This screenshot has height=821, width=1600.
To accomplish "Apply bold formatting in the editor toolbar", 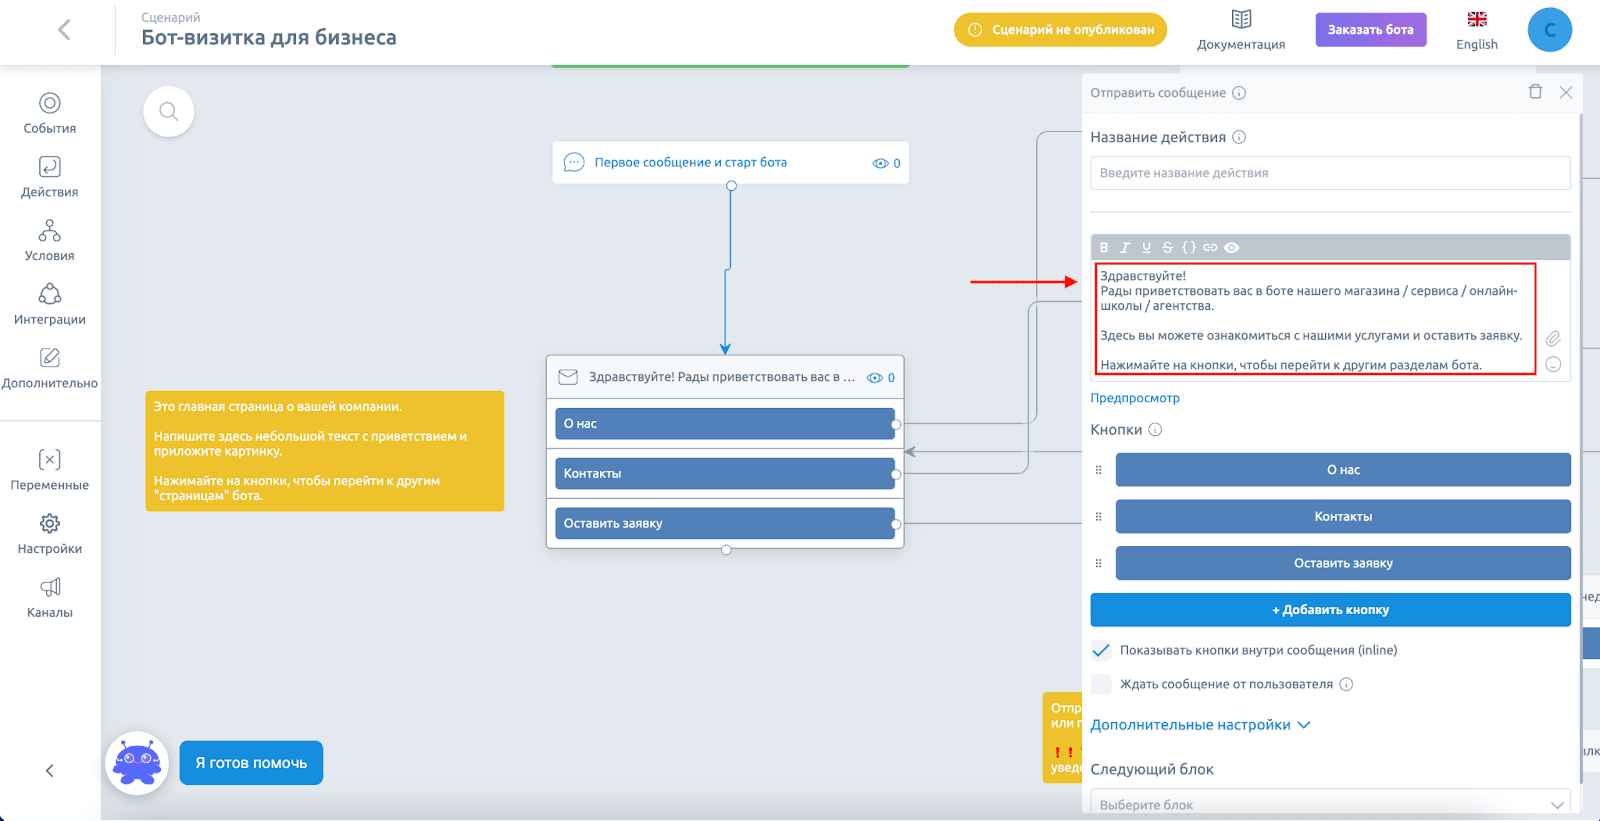I will (x=1104, y=247).
